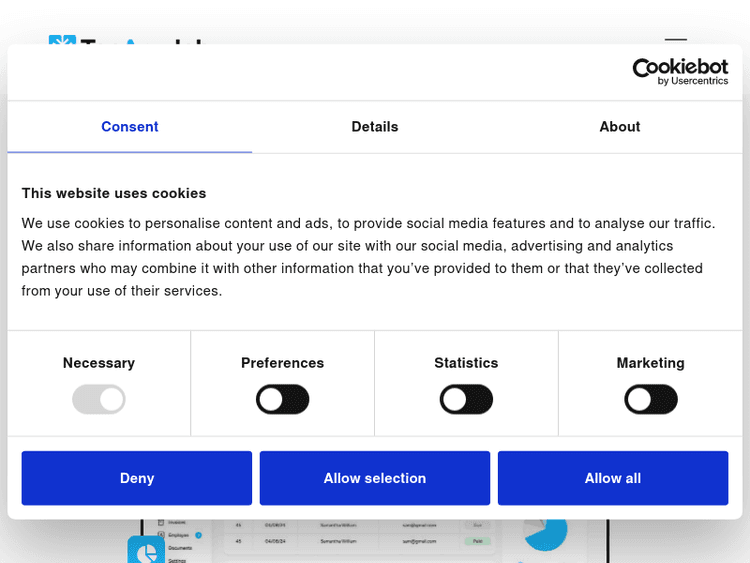The height and width of the screenshot is (563, 750).
Task: Open the hamburger menu behind the dialog
Action: click(676, 41)
